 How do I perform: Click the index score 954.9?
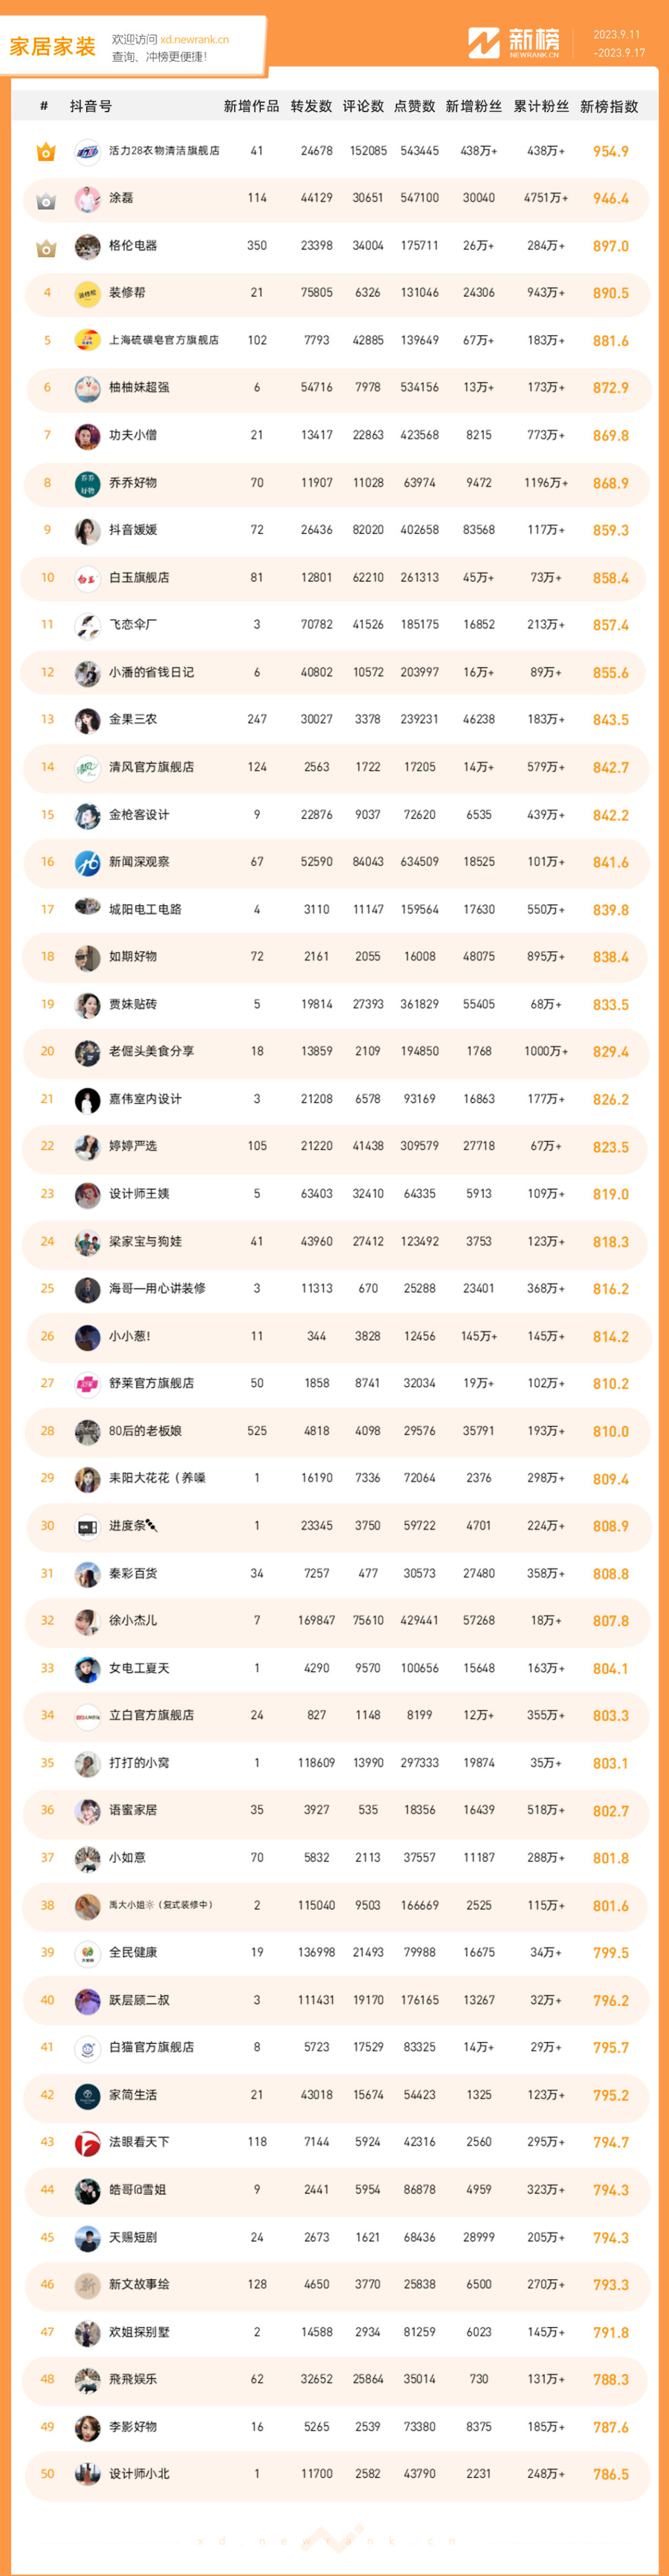coord(611,152)
